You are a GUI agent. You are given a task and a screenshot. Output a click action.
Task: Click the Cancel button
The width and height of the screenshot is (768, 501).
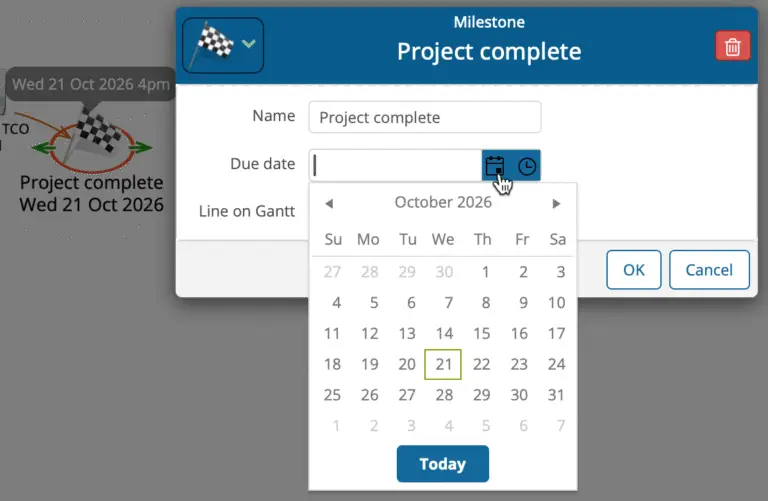(x=709, y=270)
